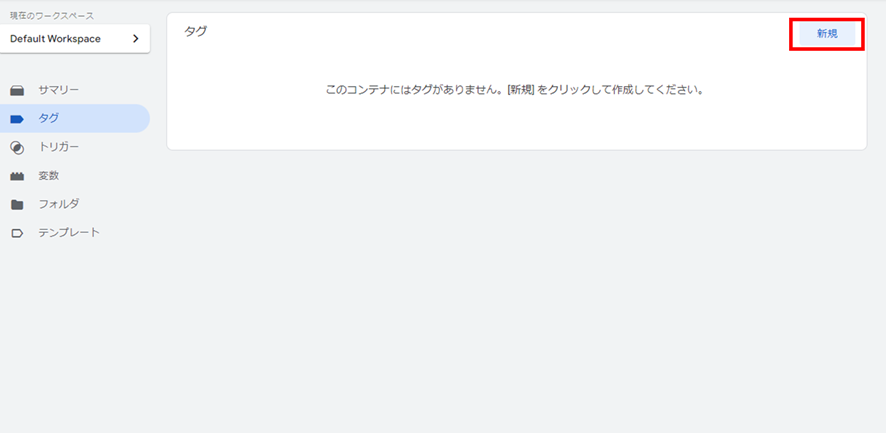Screen dimensions: 886x433
Task: Click the テンプレート outline label icon
Action: pos(18,233)
